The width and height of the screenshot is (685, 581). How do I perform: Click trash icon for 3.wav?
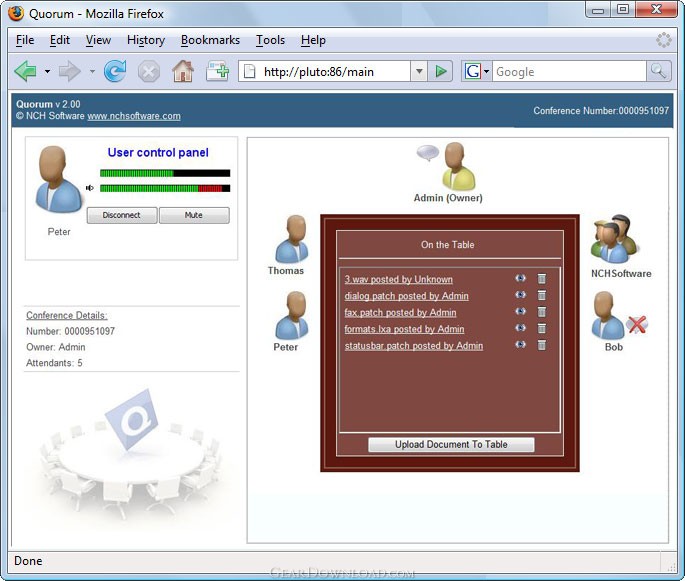point(542,279)
